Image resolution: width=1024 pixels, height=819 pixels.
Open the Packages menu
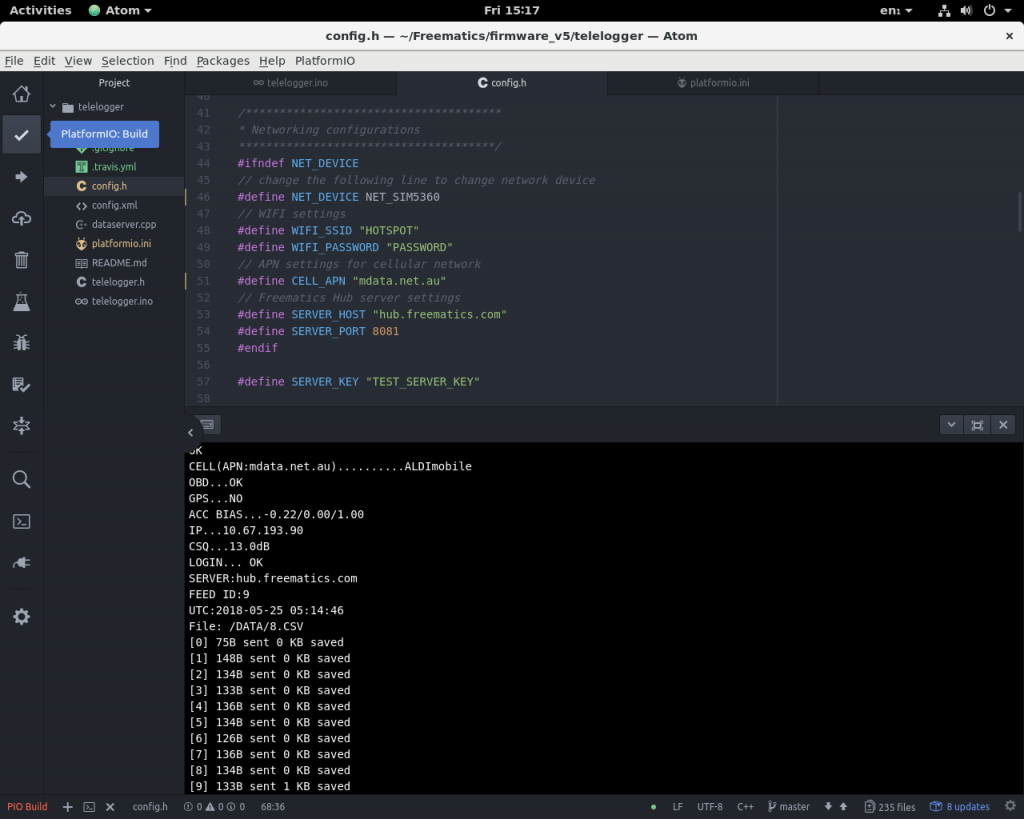[x=222, y=60]
